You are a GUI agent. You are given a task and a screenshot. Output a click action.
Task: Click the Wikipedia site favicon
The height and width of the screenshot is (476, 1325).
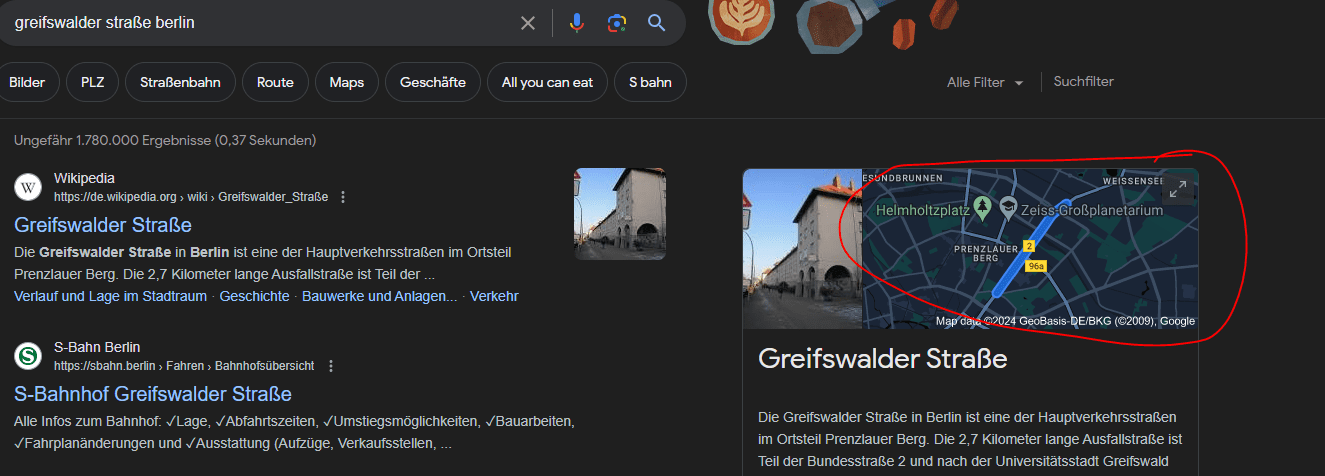(28, 187)
